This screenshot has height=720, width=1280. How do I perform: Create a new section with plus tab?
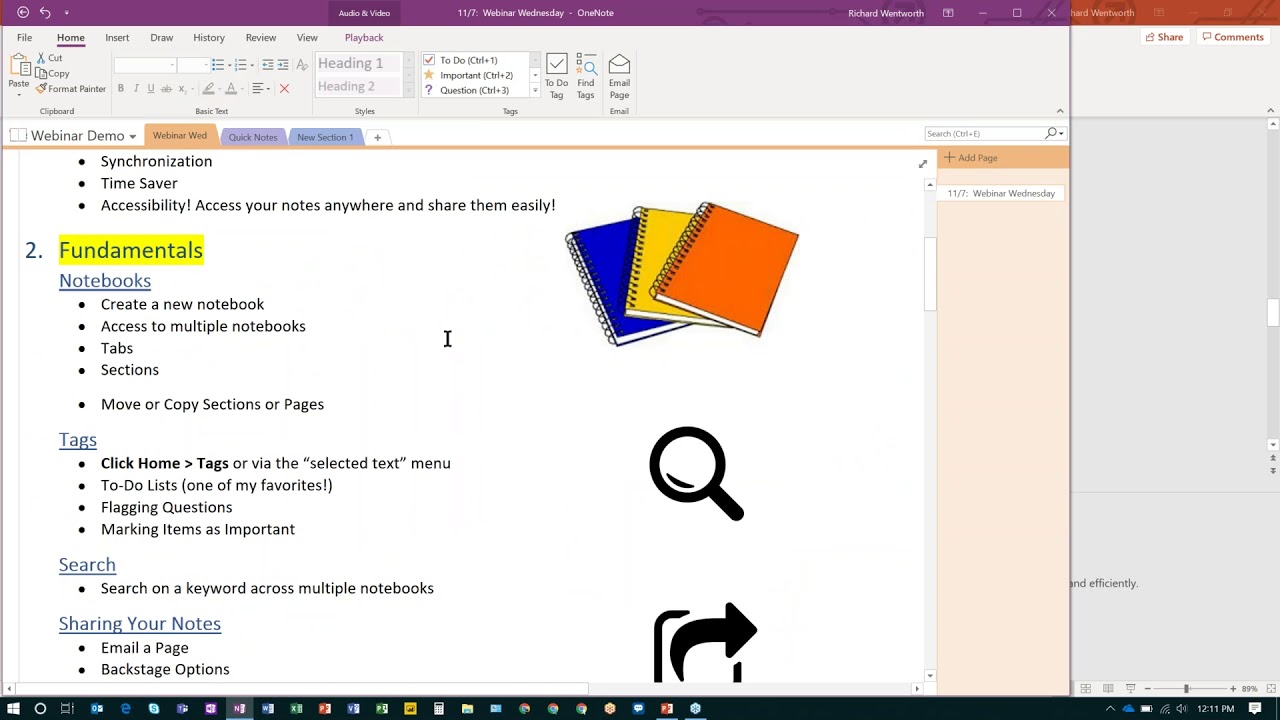click(x=377, y=137)
